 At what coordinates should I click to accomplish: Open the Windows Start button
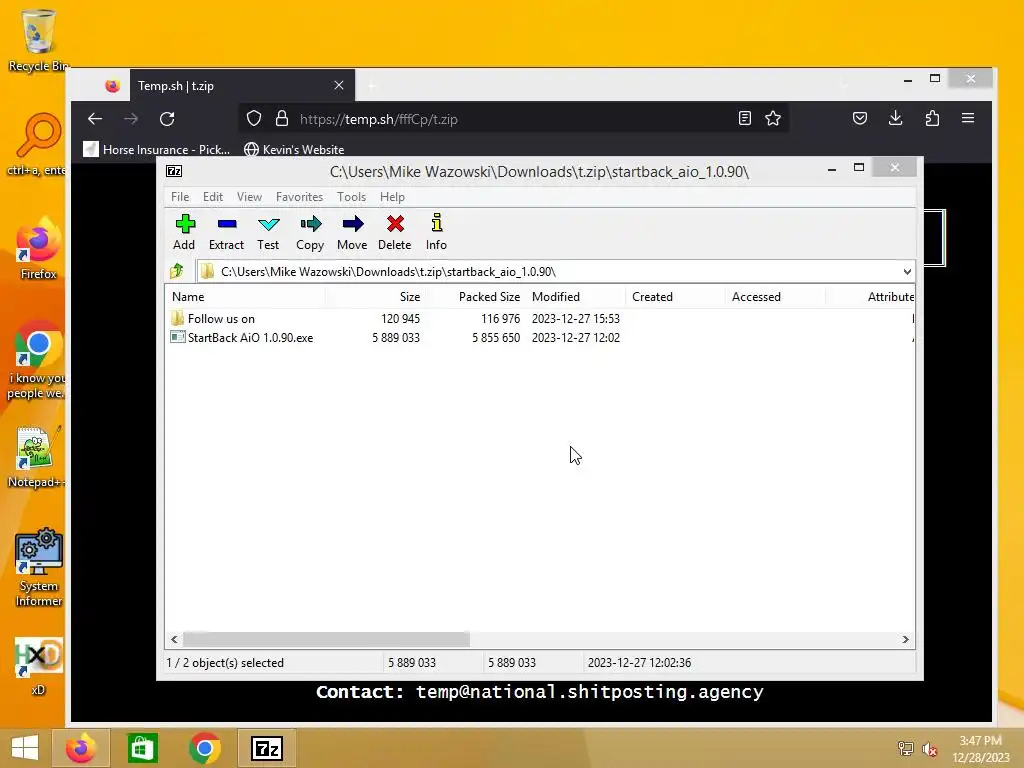pos(25,748)
